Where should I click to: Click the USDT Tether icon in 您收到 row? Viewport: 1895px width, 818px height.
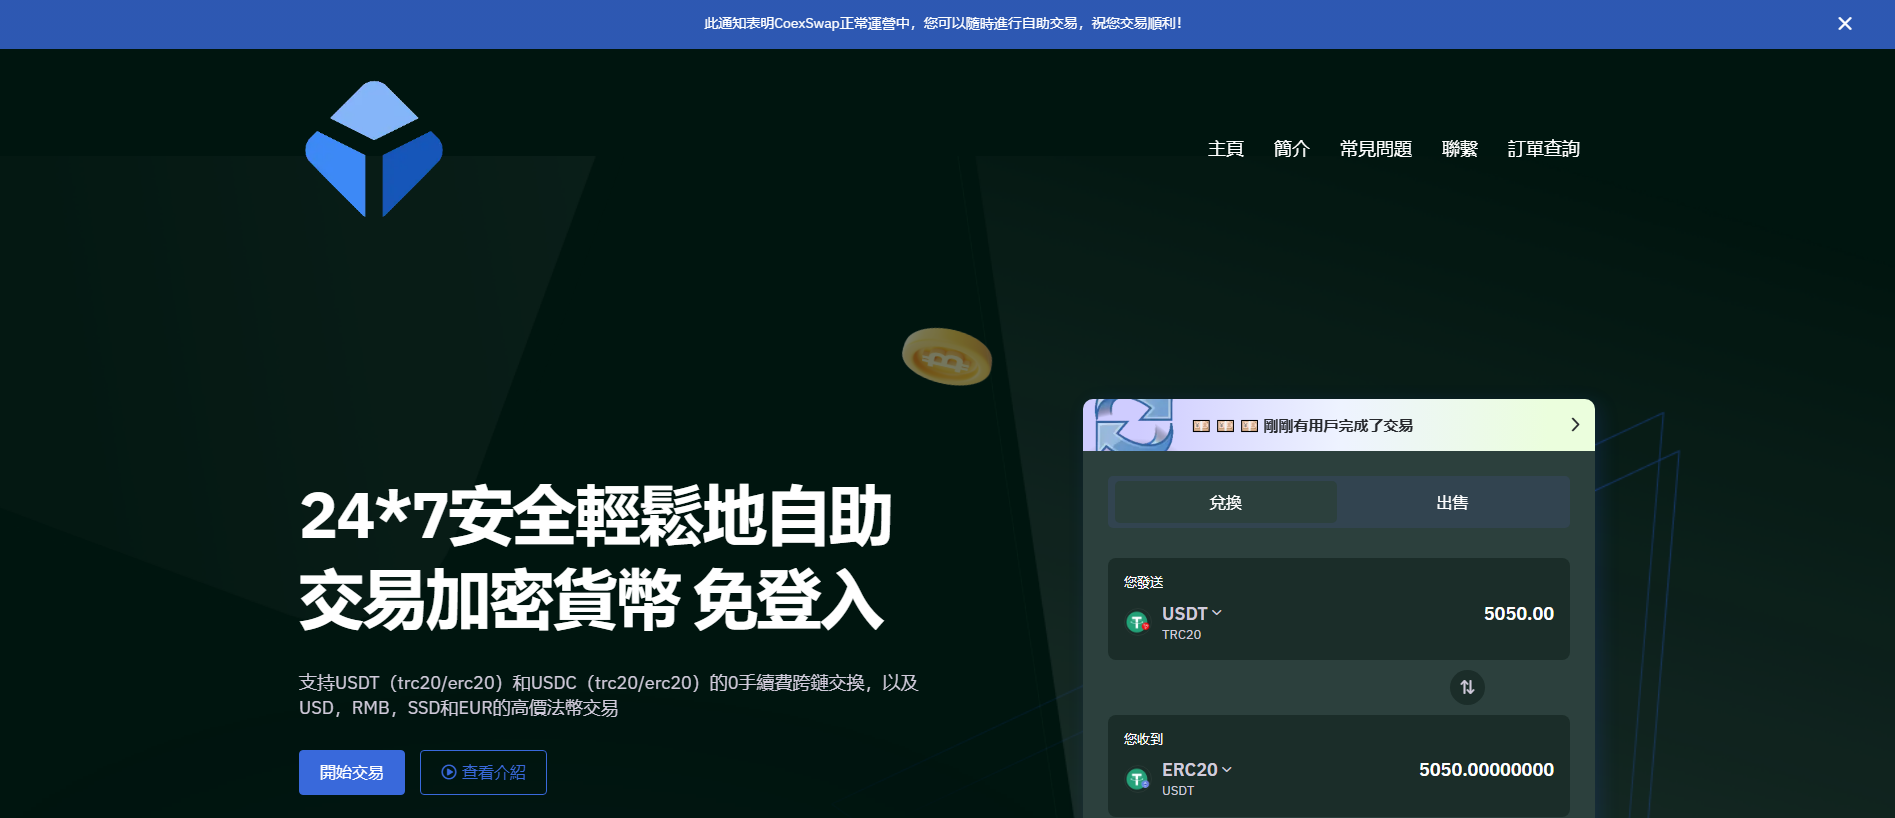[x=1137, y=778]
